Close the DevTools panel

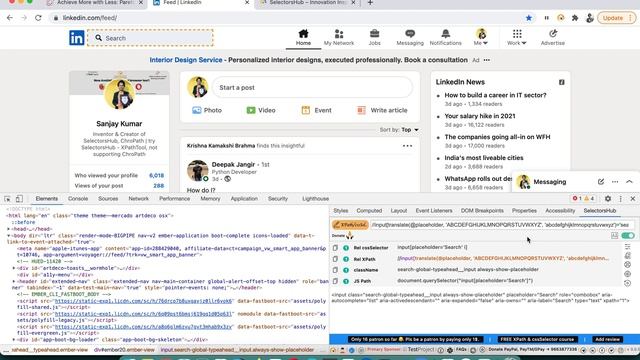pos(633,199)
